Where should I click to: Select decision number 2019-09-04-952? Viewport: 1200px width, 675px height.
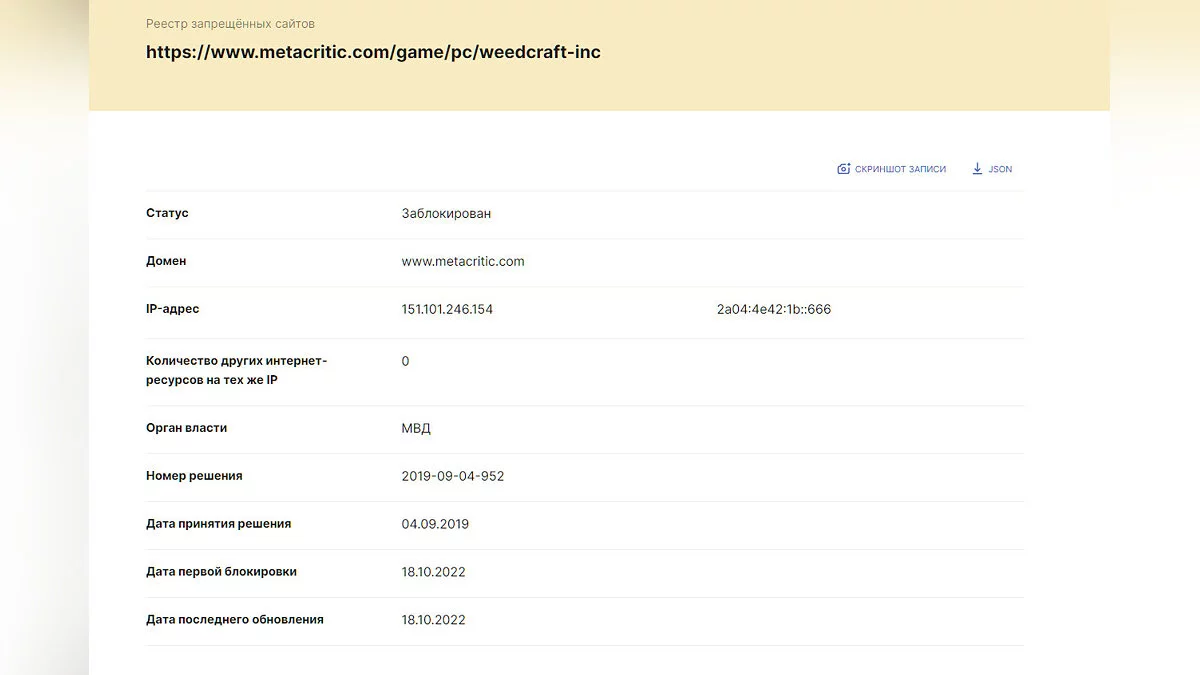point(453,476)
